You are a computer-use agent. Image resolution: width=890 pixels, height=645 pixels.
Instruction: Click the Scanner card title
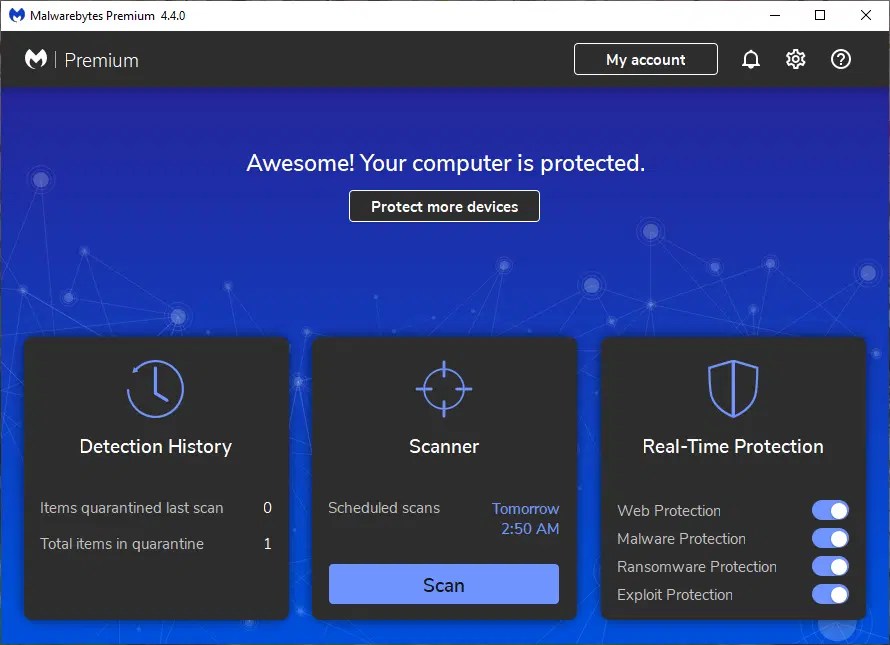click(x=444, y=446)
